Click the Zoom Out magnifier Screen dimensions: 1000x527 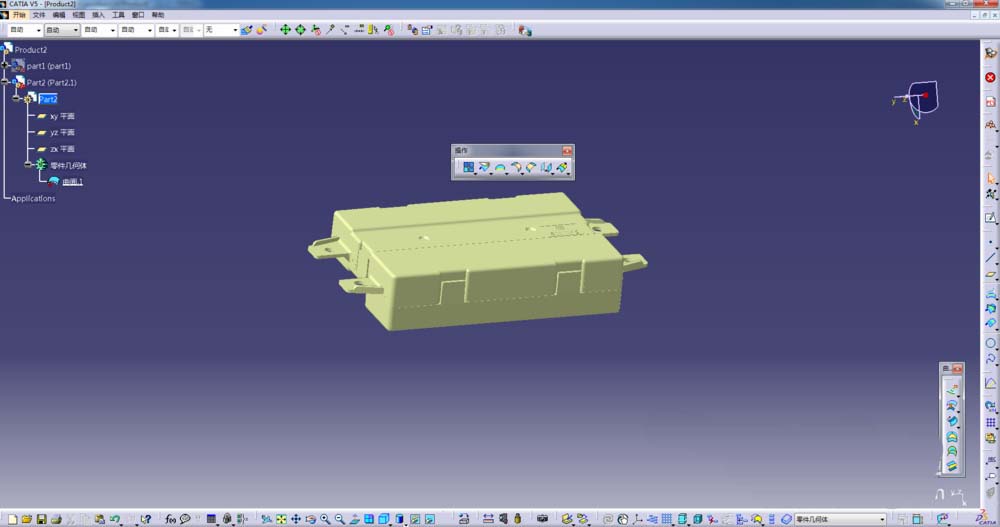(x=340, y=519)
